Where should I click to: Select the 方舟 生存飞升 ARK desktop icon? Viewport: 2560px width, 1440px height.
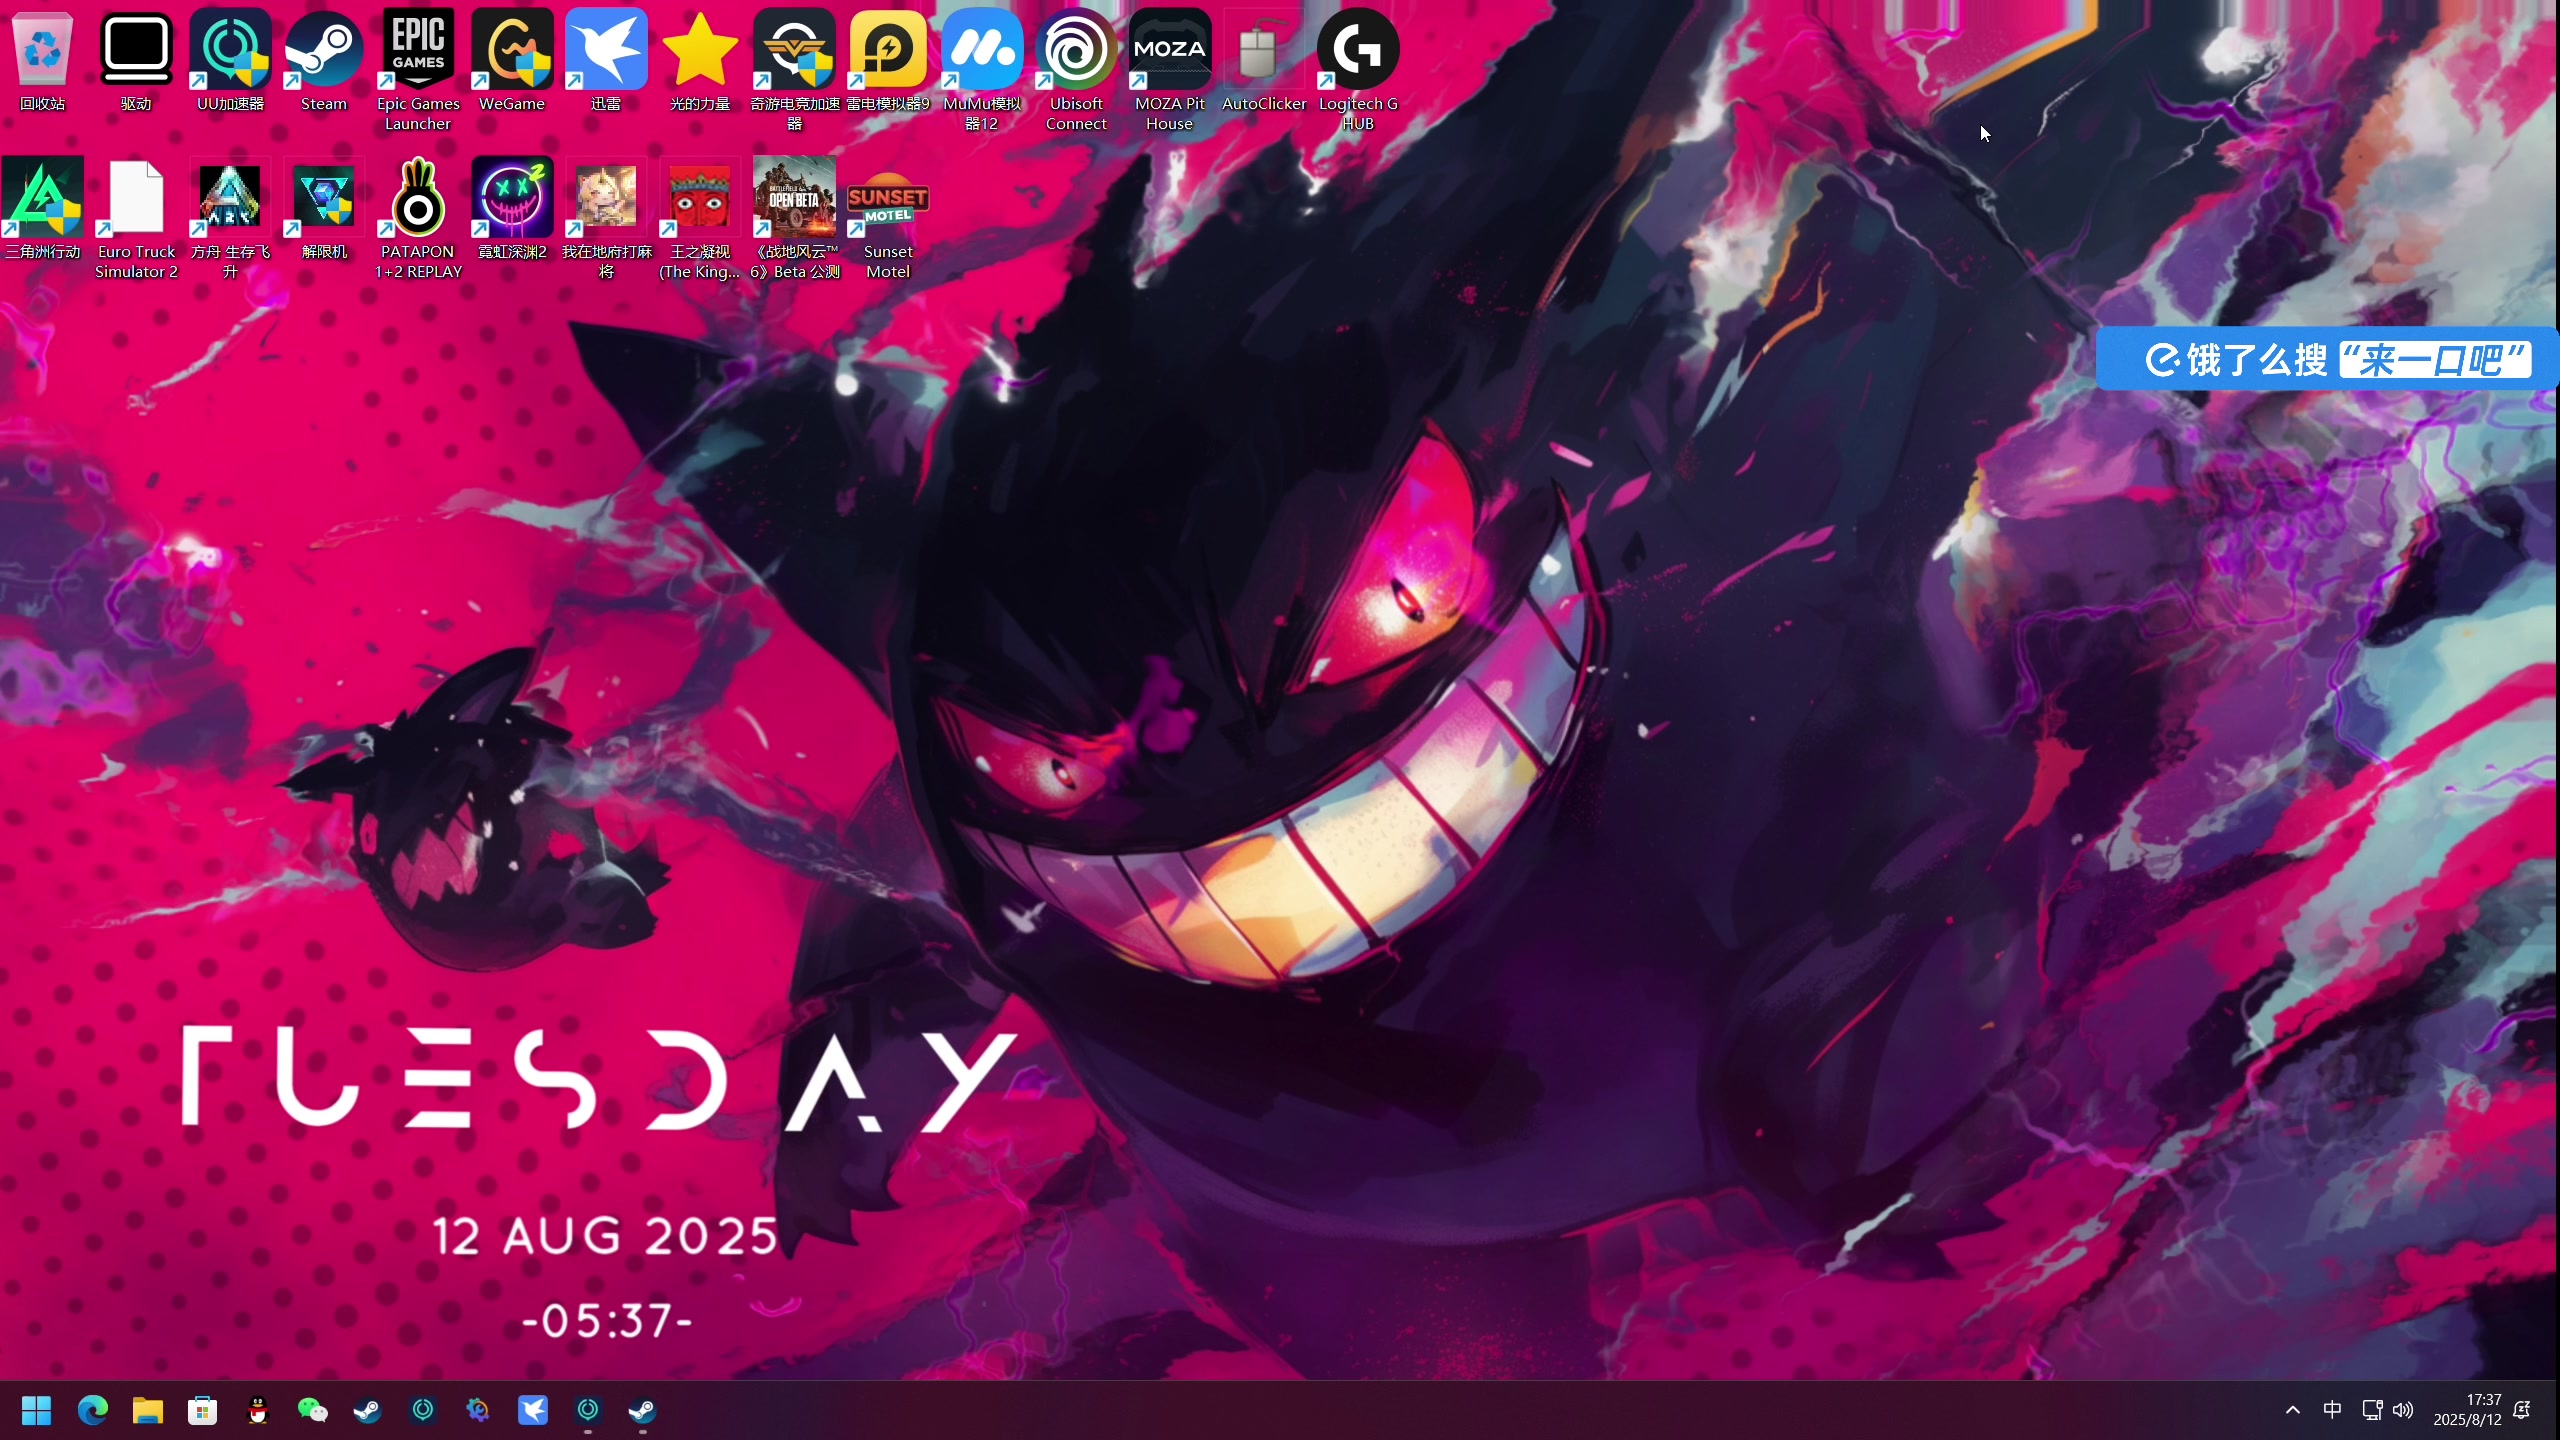230,220
